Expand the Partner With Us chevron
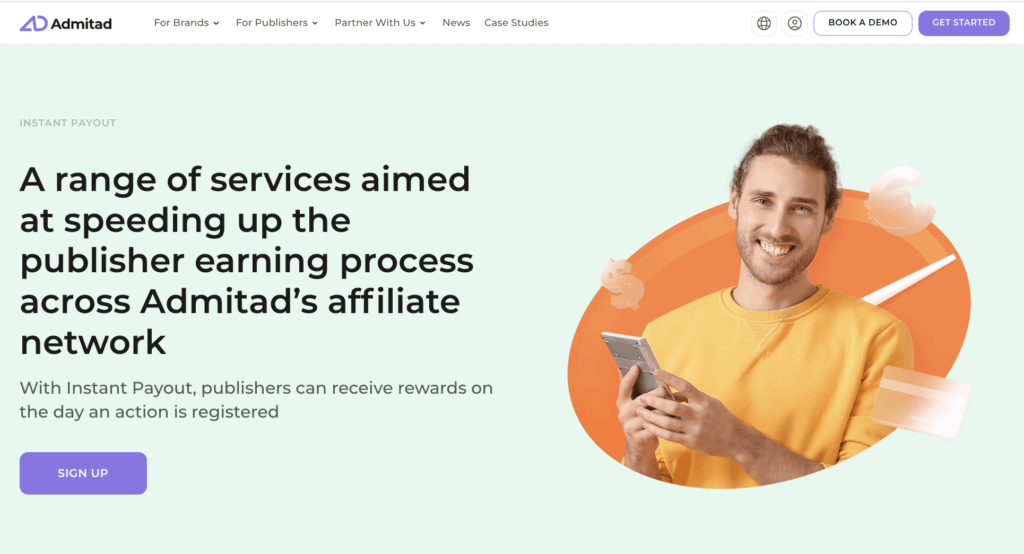This screenshot has width=1024, height=554. pyautogui.click(x=423, y=23)
